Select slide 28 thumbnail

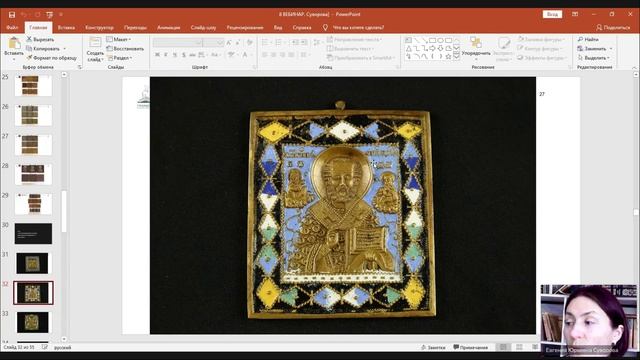point(33,174)
